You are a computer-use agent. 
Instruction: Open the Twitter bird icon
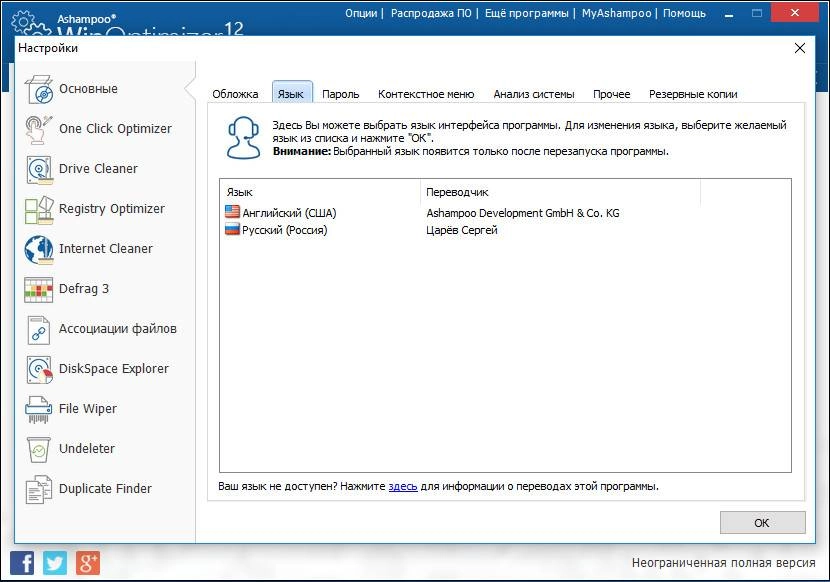(55, 563)
